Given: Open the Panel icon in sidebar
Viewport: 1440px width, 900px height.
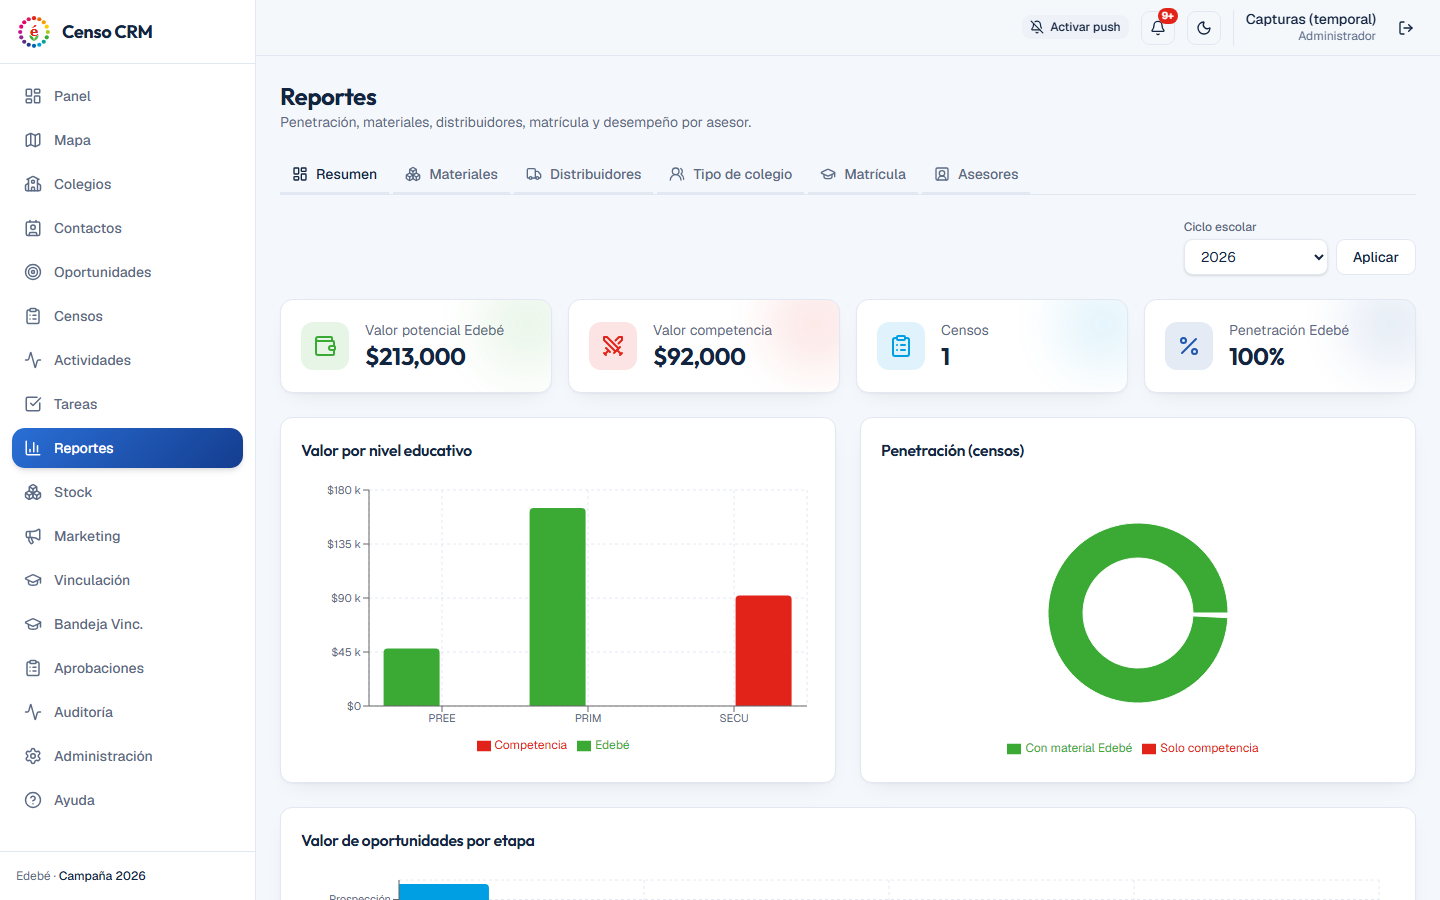Looking at the screenshot, I should [x=33, y=96].
